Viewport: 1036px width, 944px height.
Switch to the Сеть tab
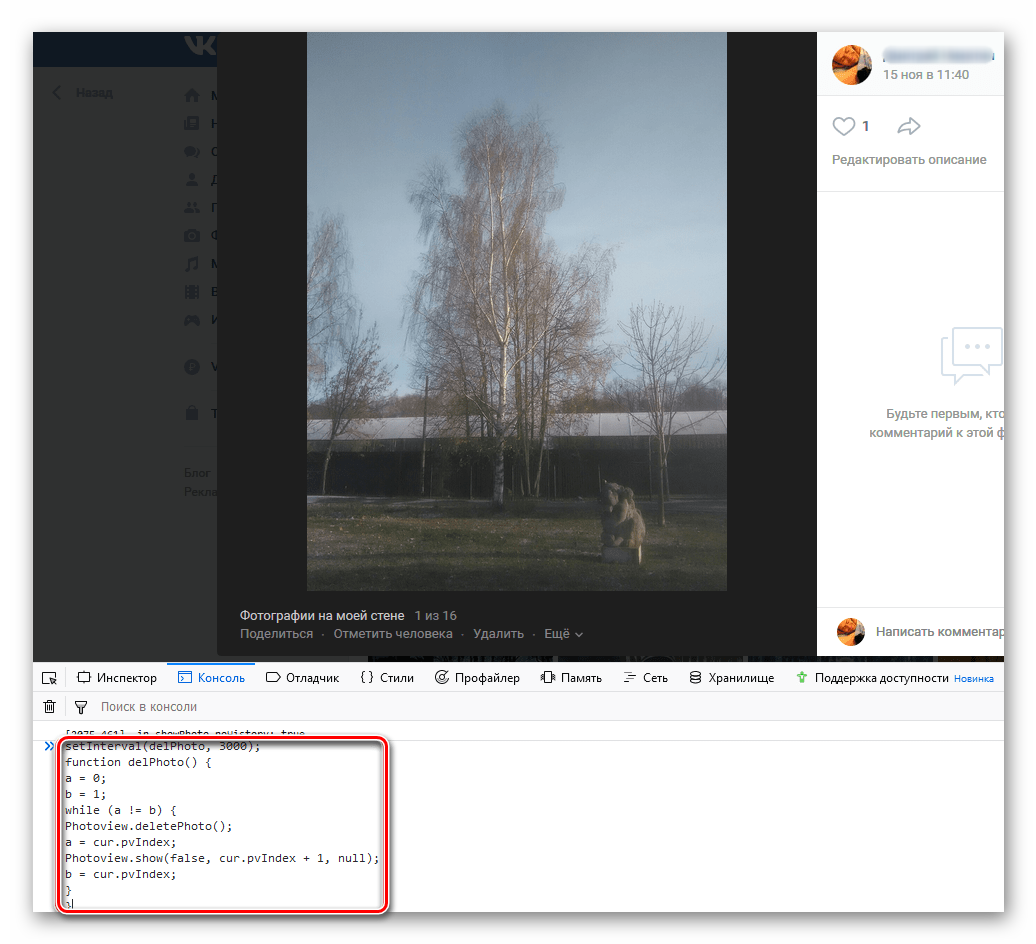pyautogui.click(x=645, y=678)
